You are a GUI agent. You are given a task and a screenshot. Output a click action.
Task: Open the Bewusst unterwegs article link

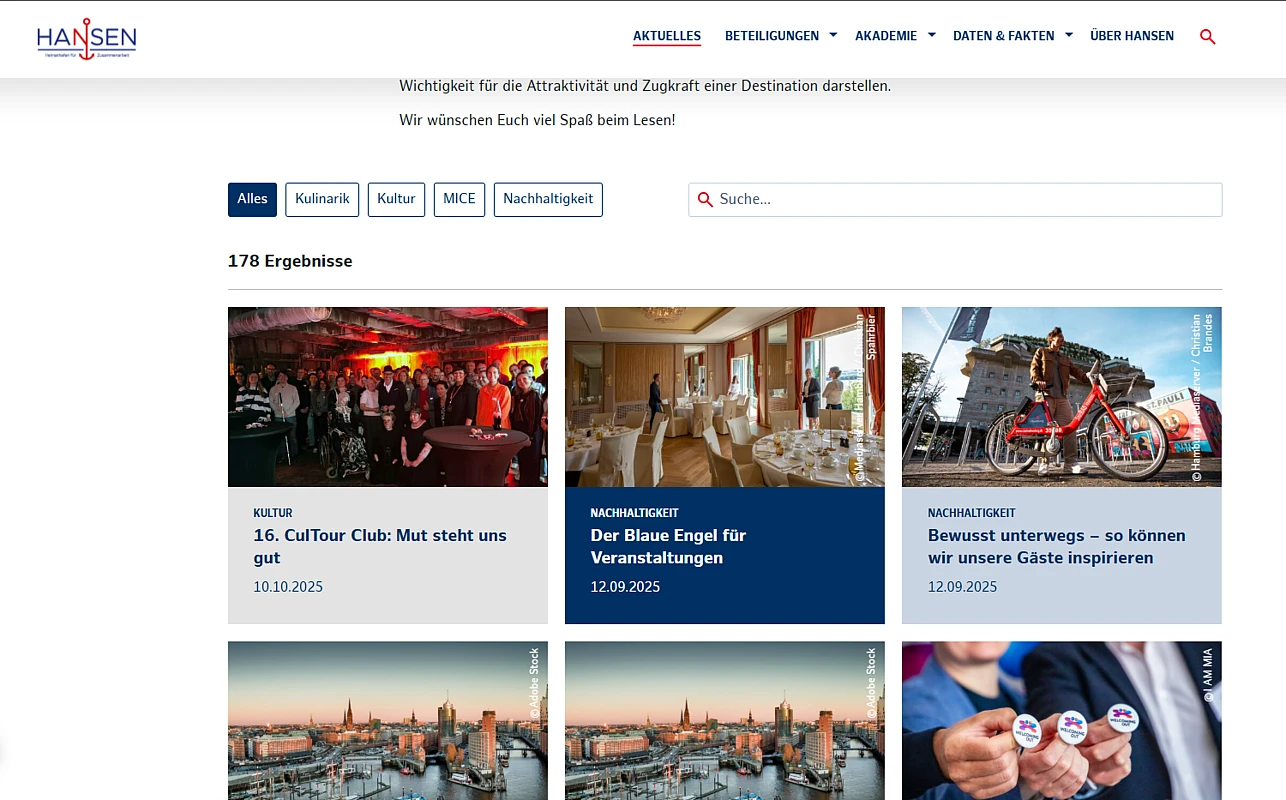[1056, 546]
